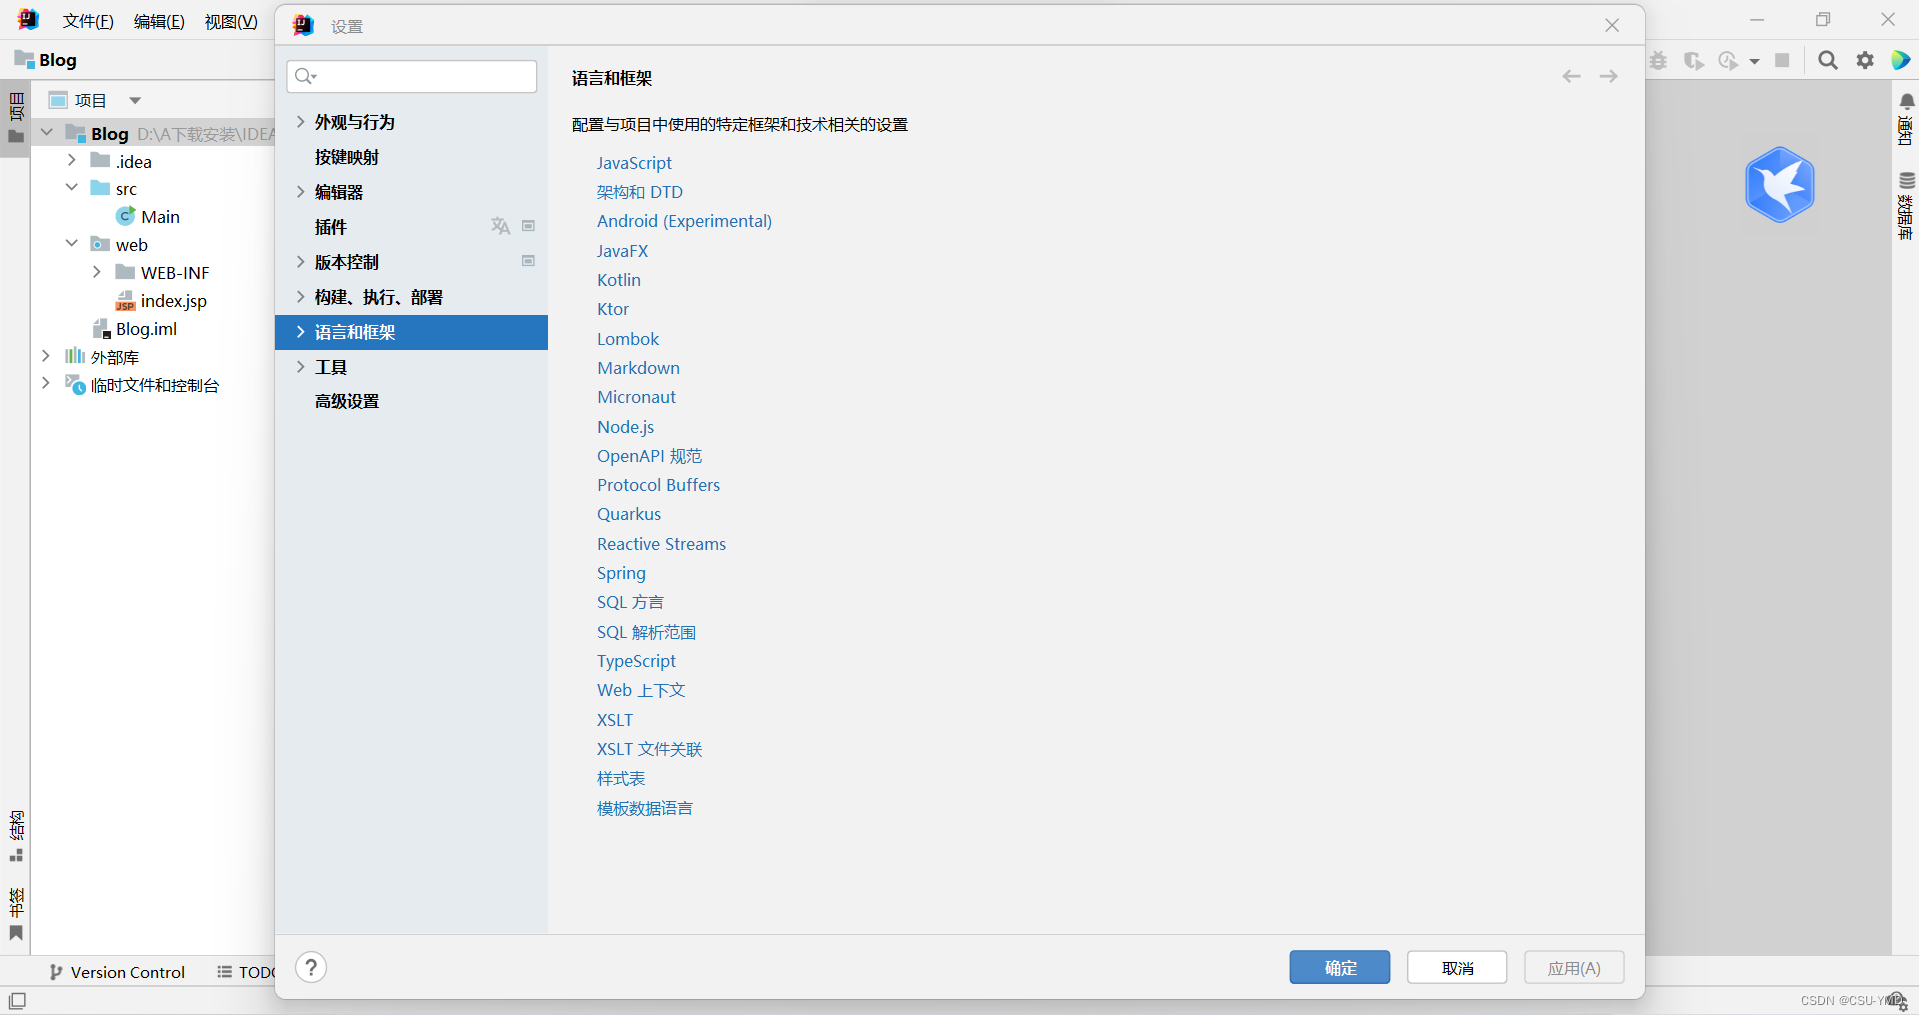The width and height of the screenshot is (1919, 1015).
Task: Open the 编辑(E) menu
Action: (x=159, y=21)
